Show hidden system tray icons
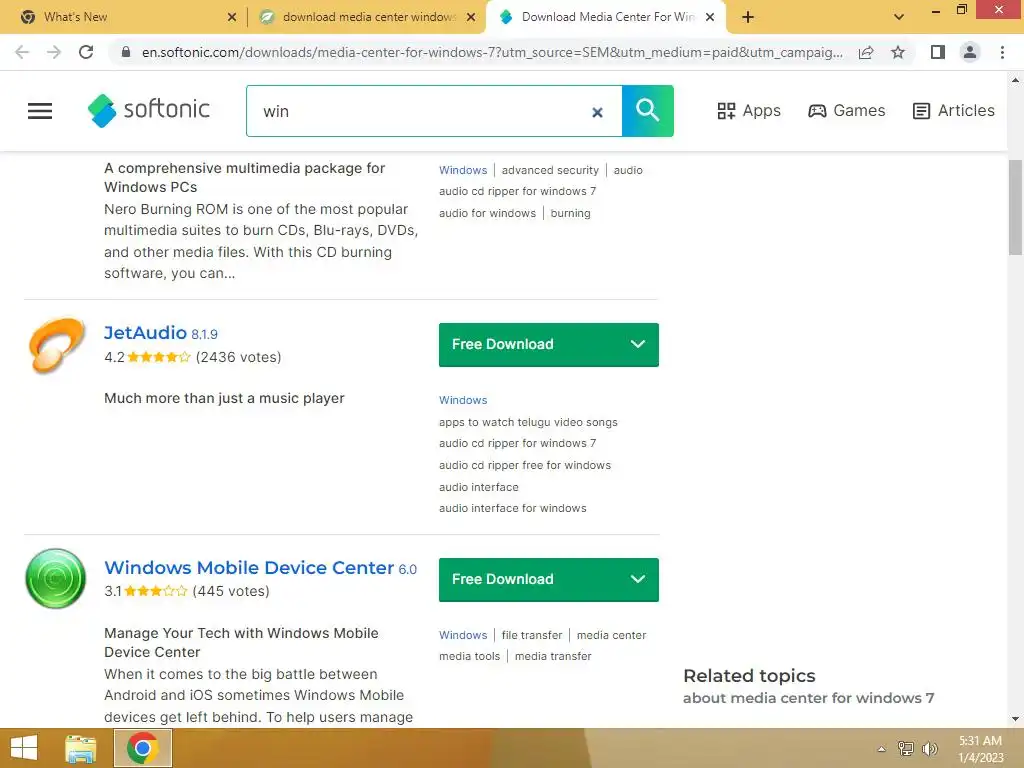This screenshot has width=1024, height=768. [881, 749]
